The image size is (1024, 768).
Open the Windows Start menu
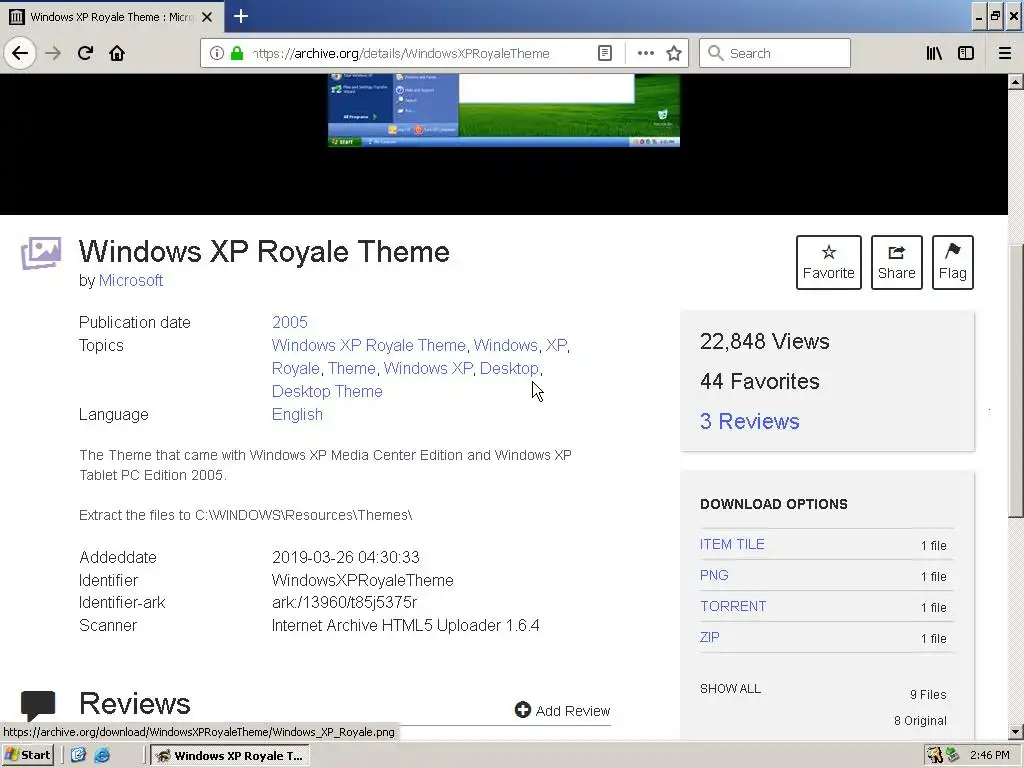click(27, 755)
